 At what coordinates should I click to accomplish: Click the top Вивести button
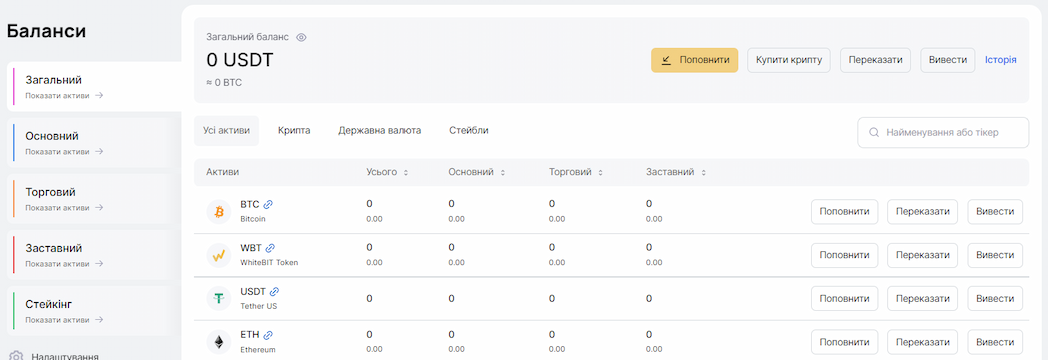[x=948, y=59]
